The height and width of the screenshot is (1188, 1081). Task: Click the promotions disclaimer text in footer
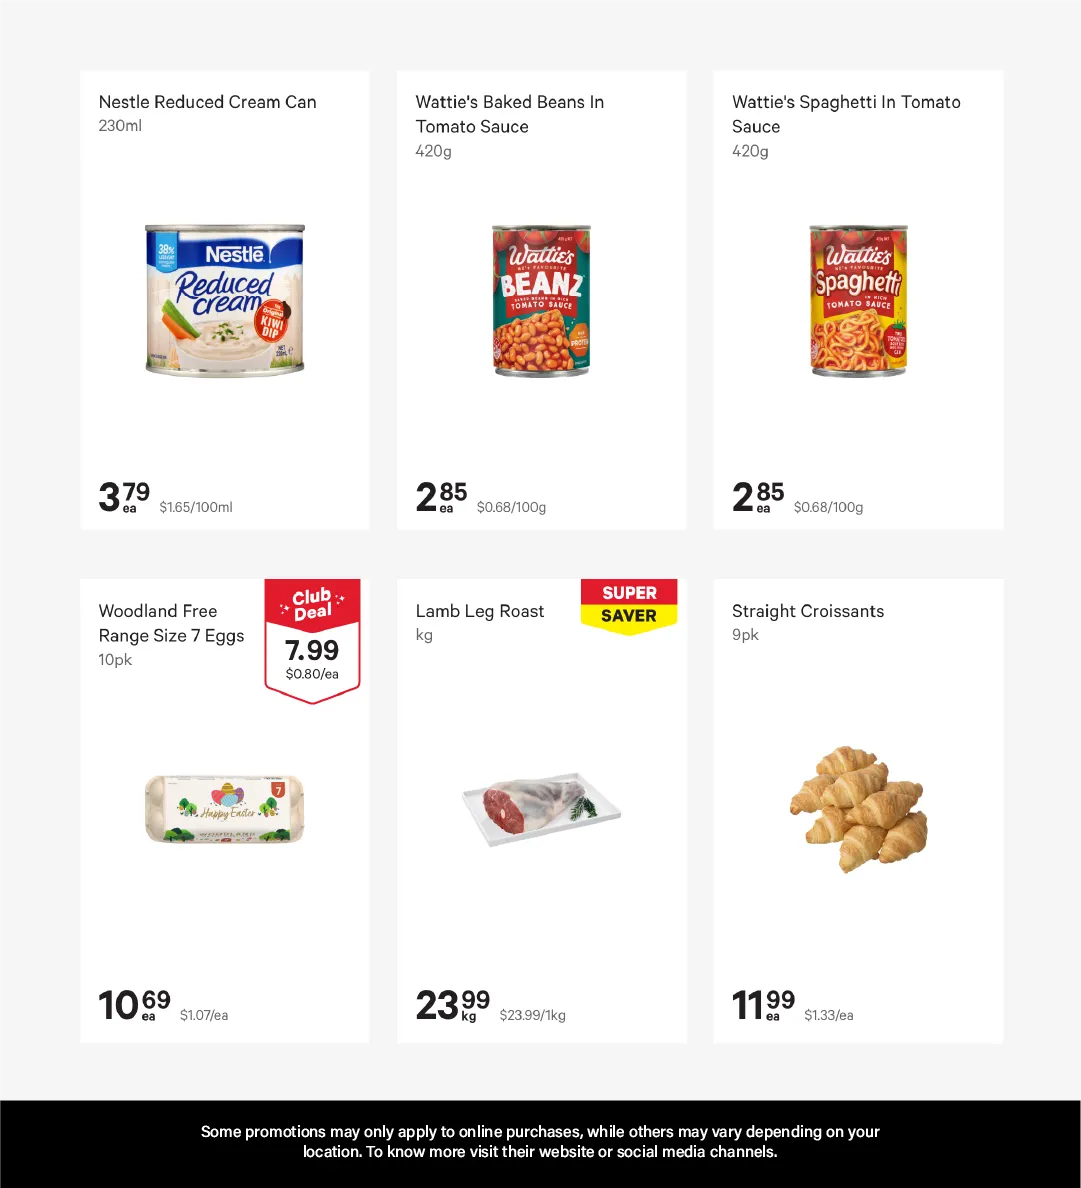coord(540,1141)
